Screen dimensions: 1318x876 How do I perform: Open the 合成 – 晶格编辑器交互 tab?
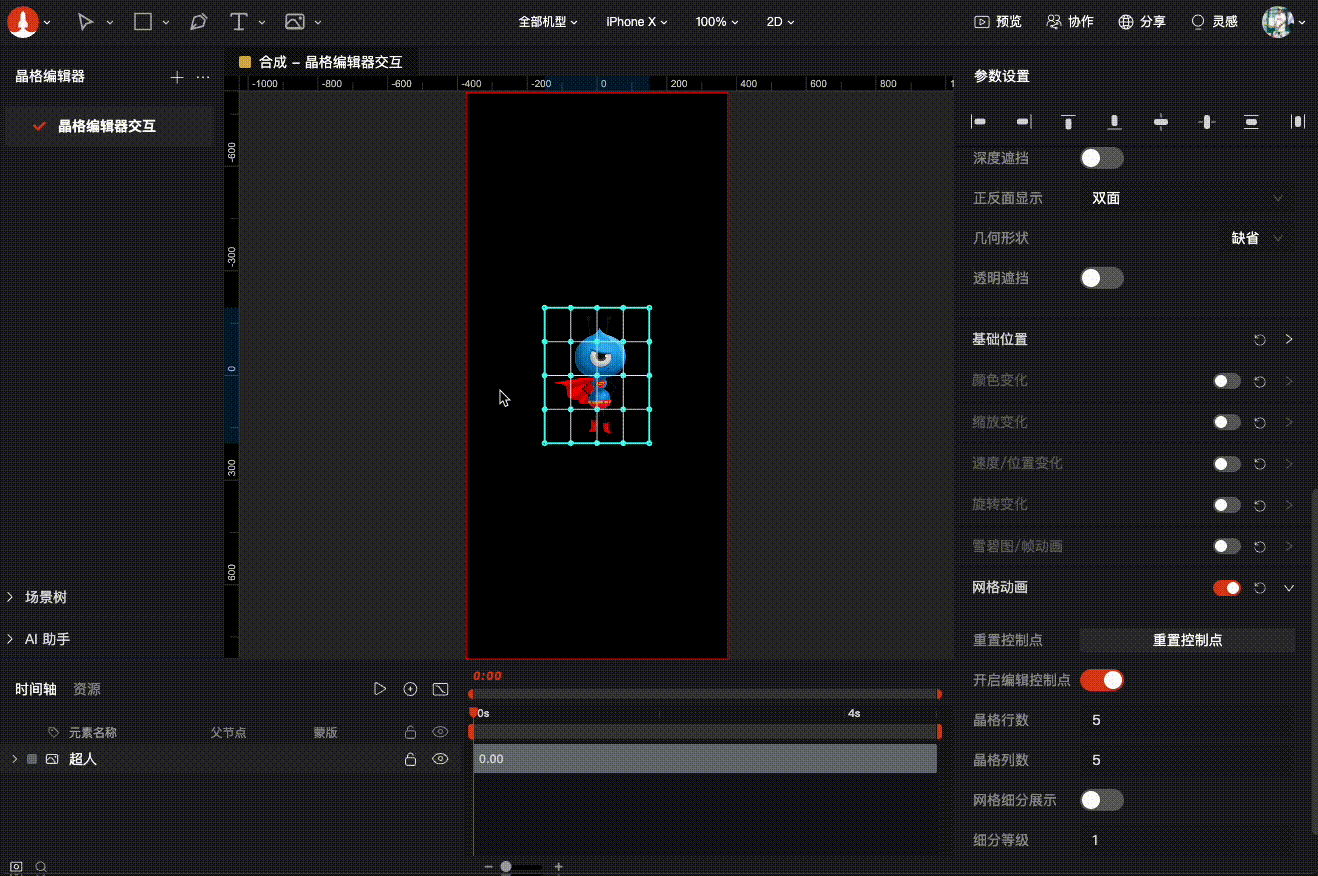330,62
